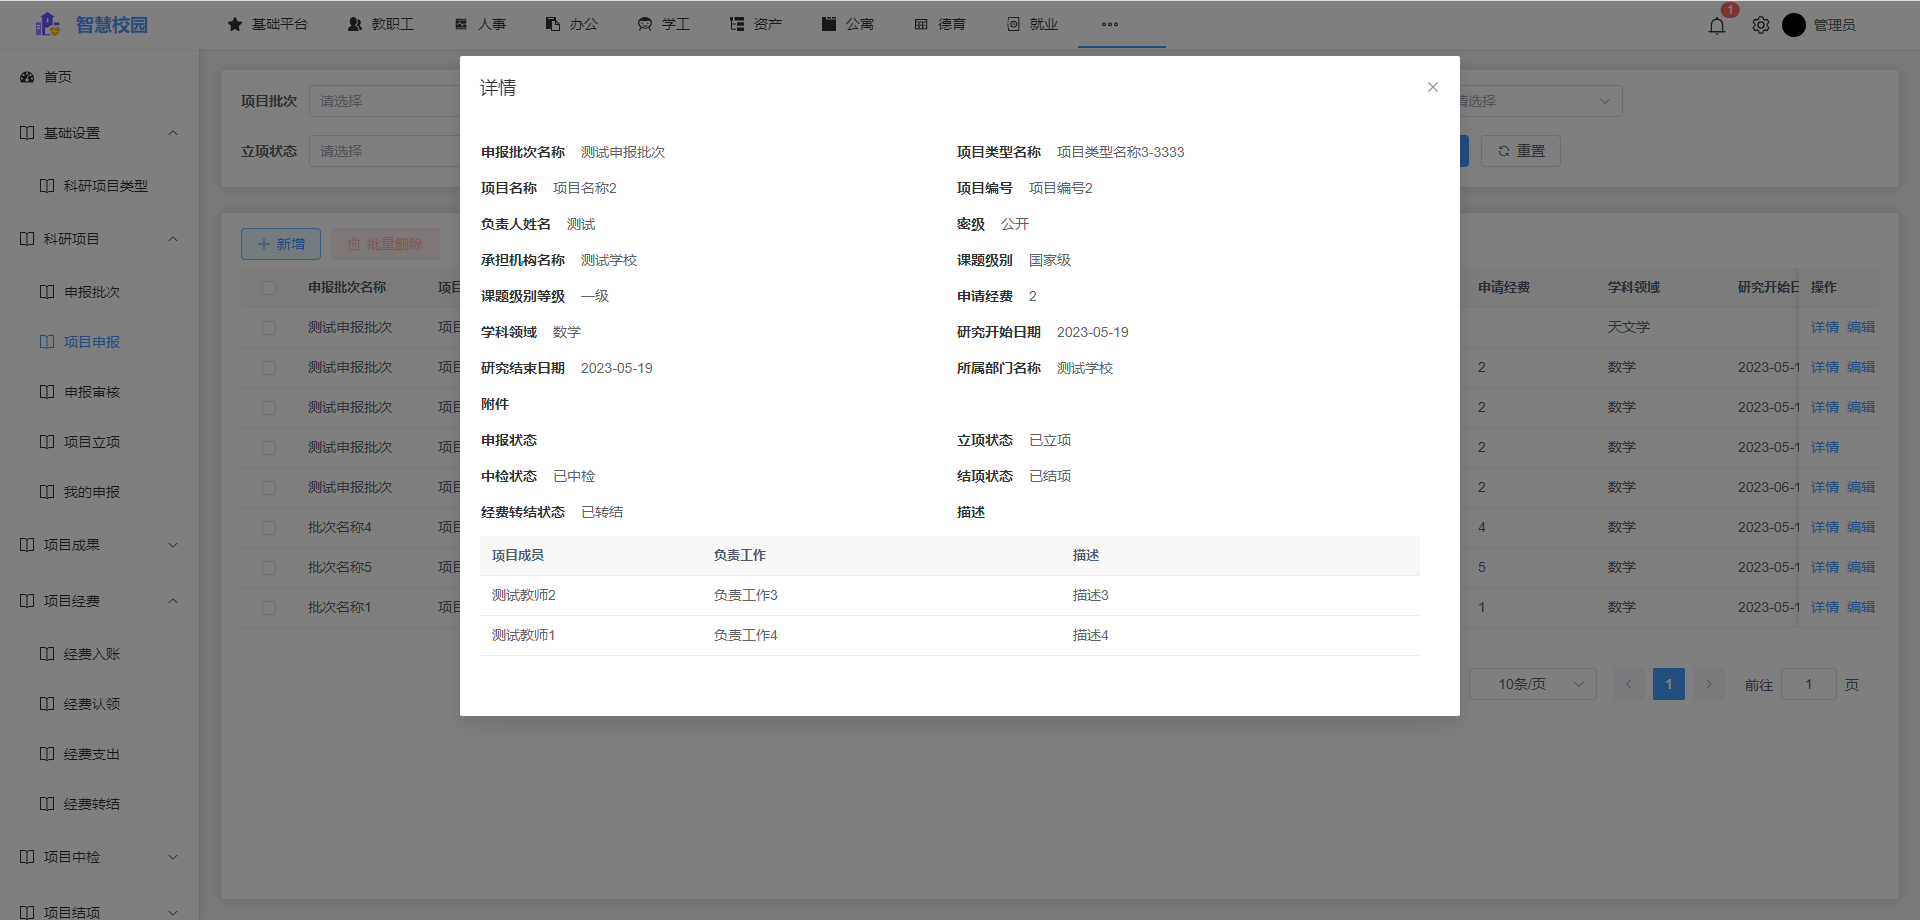Open the notification bell with badge

click(x=1716, y=25)
